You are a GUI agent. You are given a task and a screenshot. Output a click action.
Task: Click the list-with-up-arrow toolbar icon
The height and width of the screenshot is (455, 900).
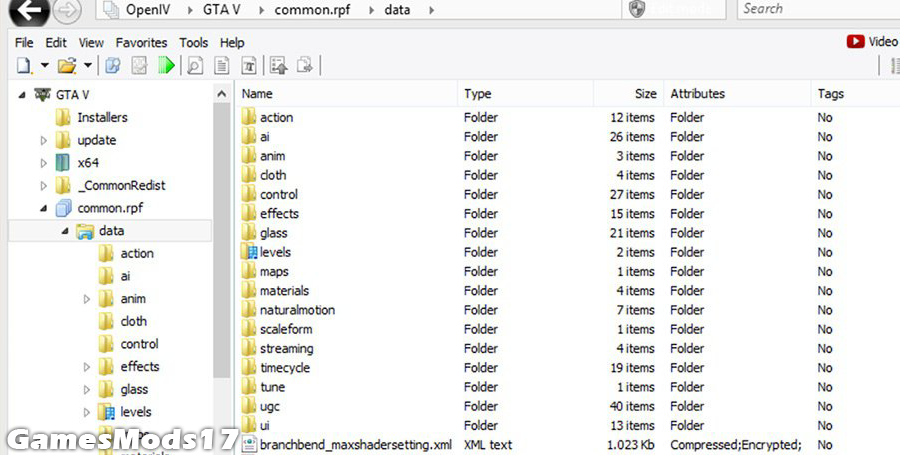279,65
